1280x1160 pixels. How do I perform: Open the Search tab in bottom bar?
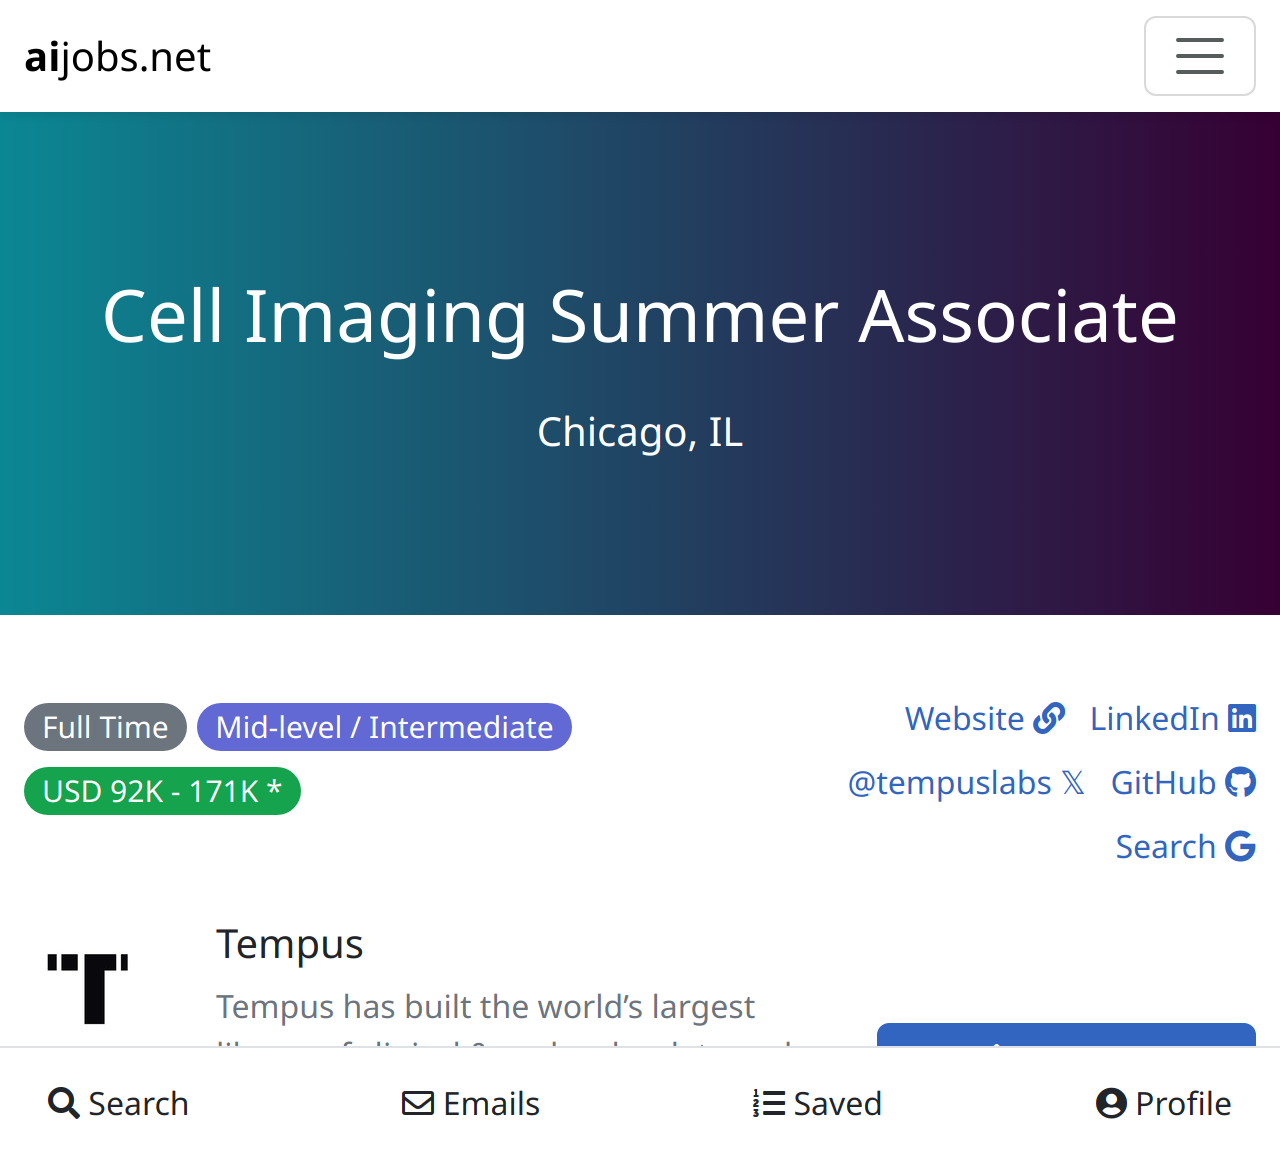tap(118, 1103)
